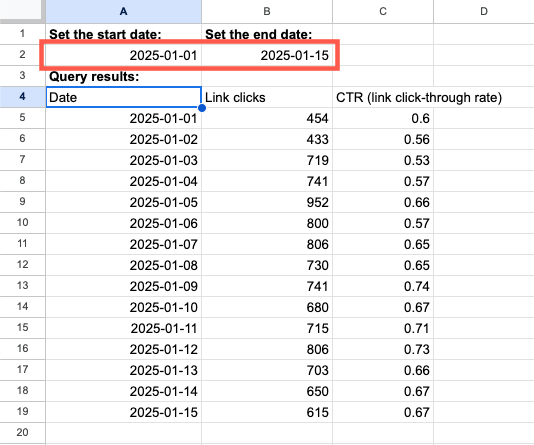The image size is (534, 445).
Task: Click link clicks value 952
Action: [x=267, y=202]
